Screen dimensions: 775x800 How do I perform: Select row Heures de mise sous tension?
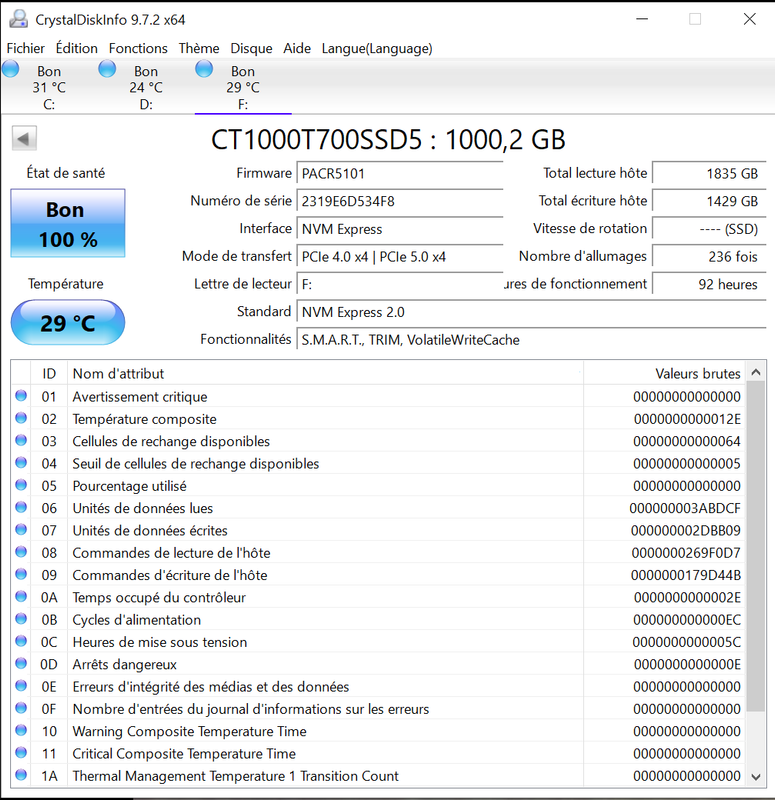point(378,642)
